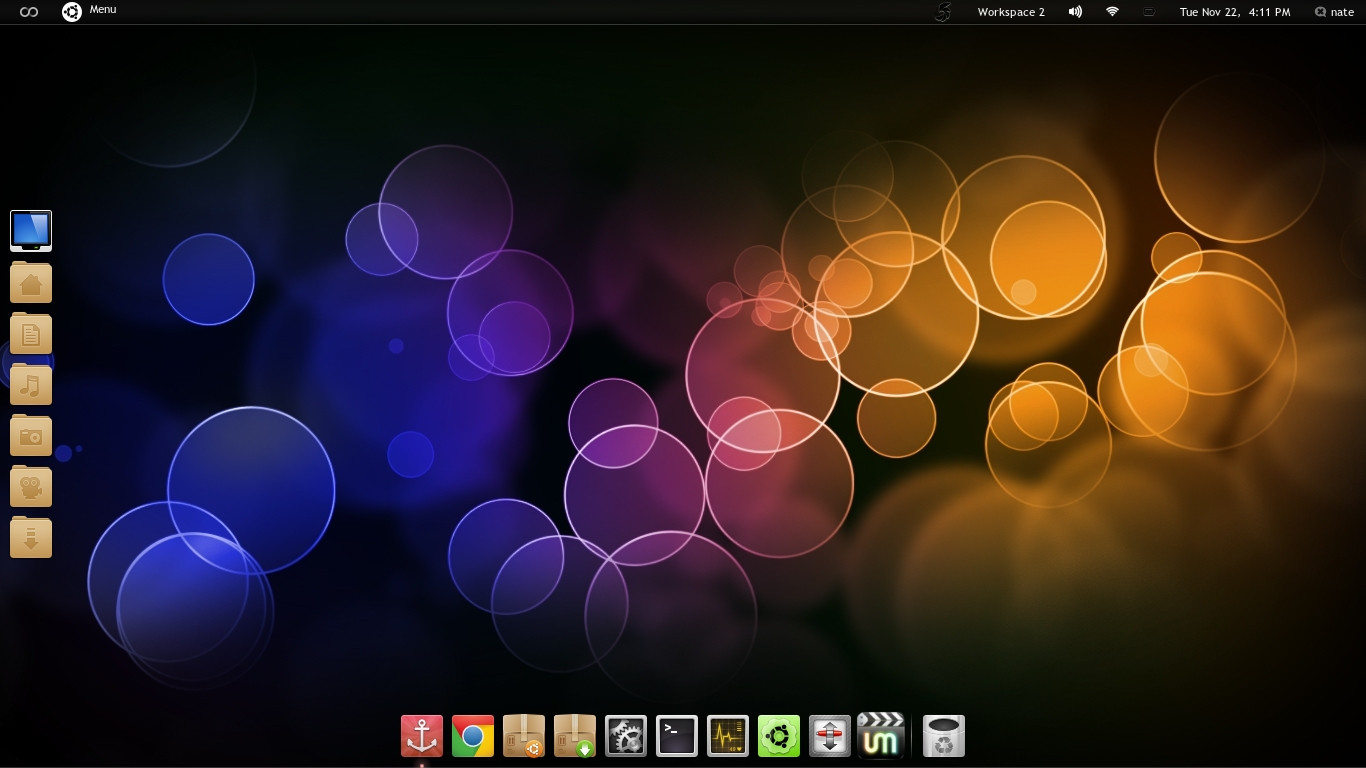Open the package installer with green arrow
This screenshot has width=1366, height=768.
point(575,736)
